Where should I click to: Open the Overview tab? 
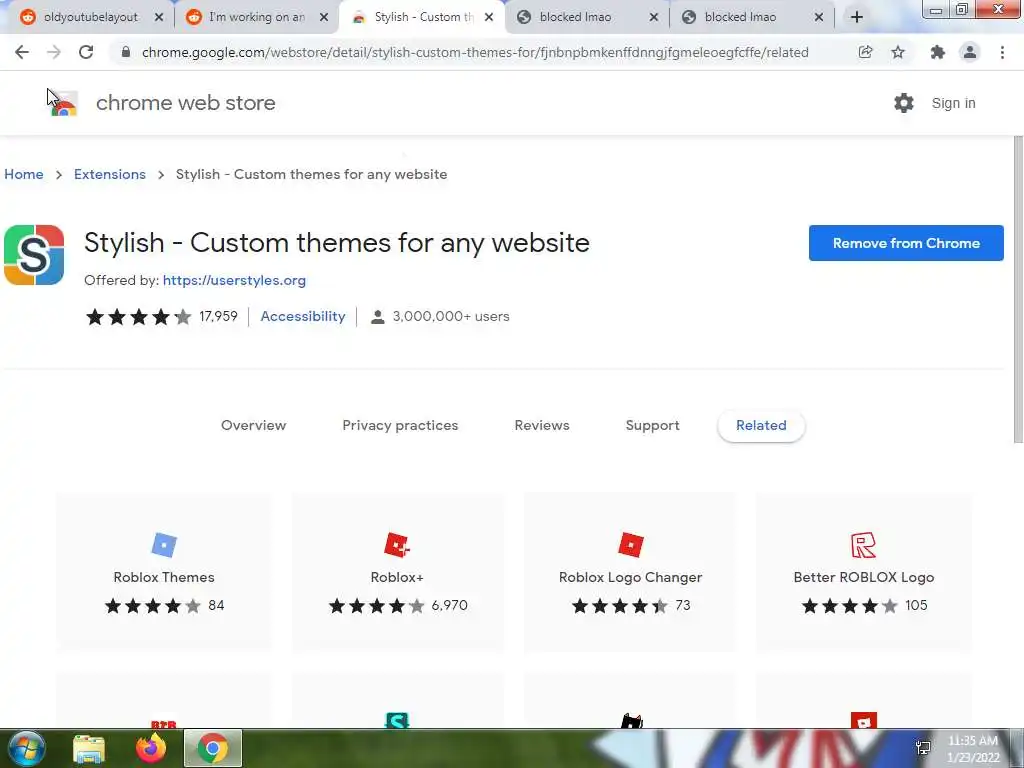coord(253,425)
